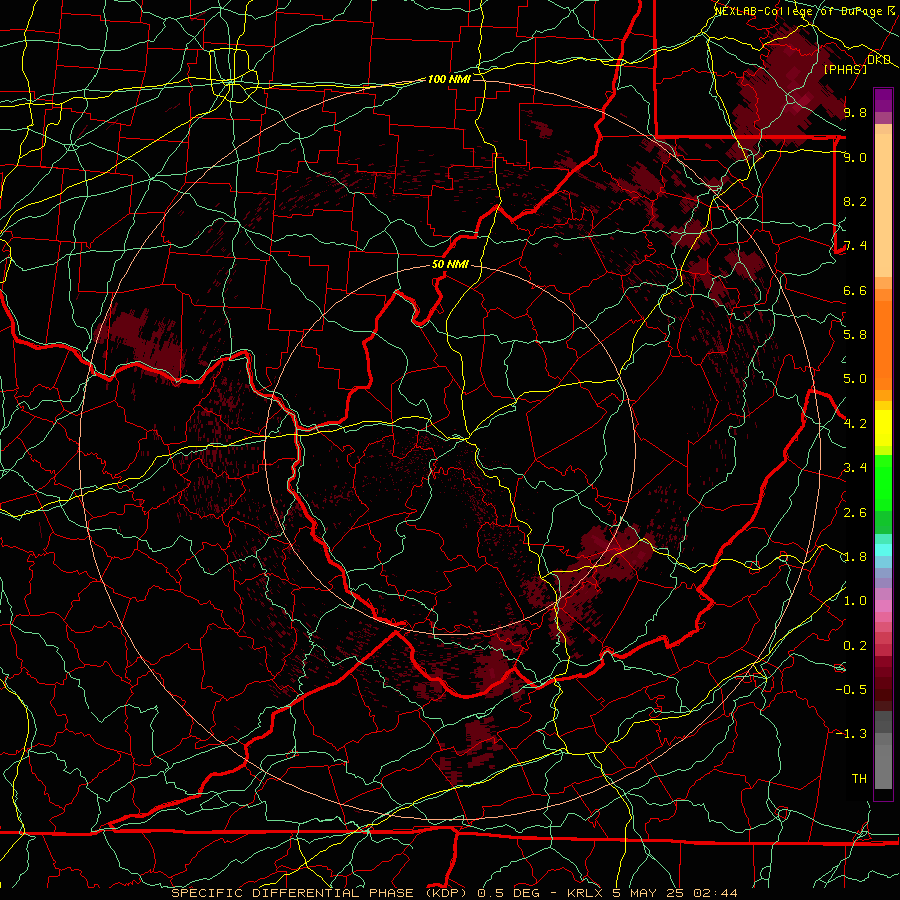Click the 100 NMI range ring label
The image size is (900, 900).
(449, 79)
